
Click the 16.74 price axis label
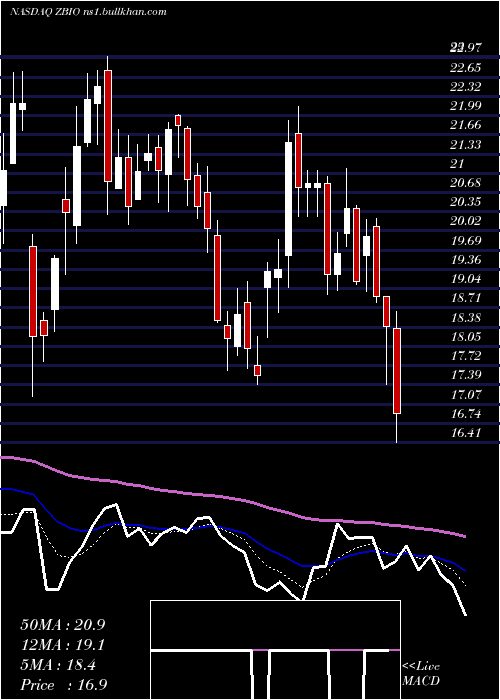pyautogui.click(x=466, y=414)
